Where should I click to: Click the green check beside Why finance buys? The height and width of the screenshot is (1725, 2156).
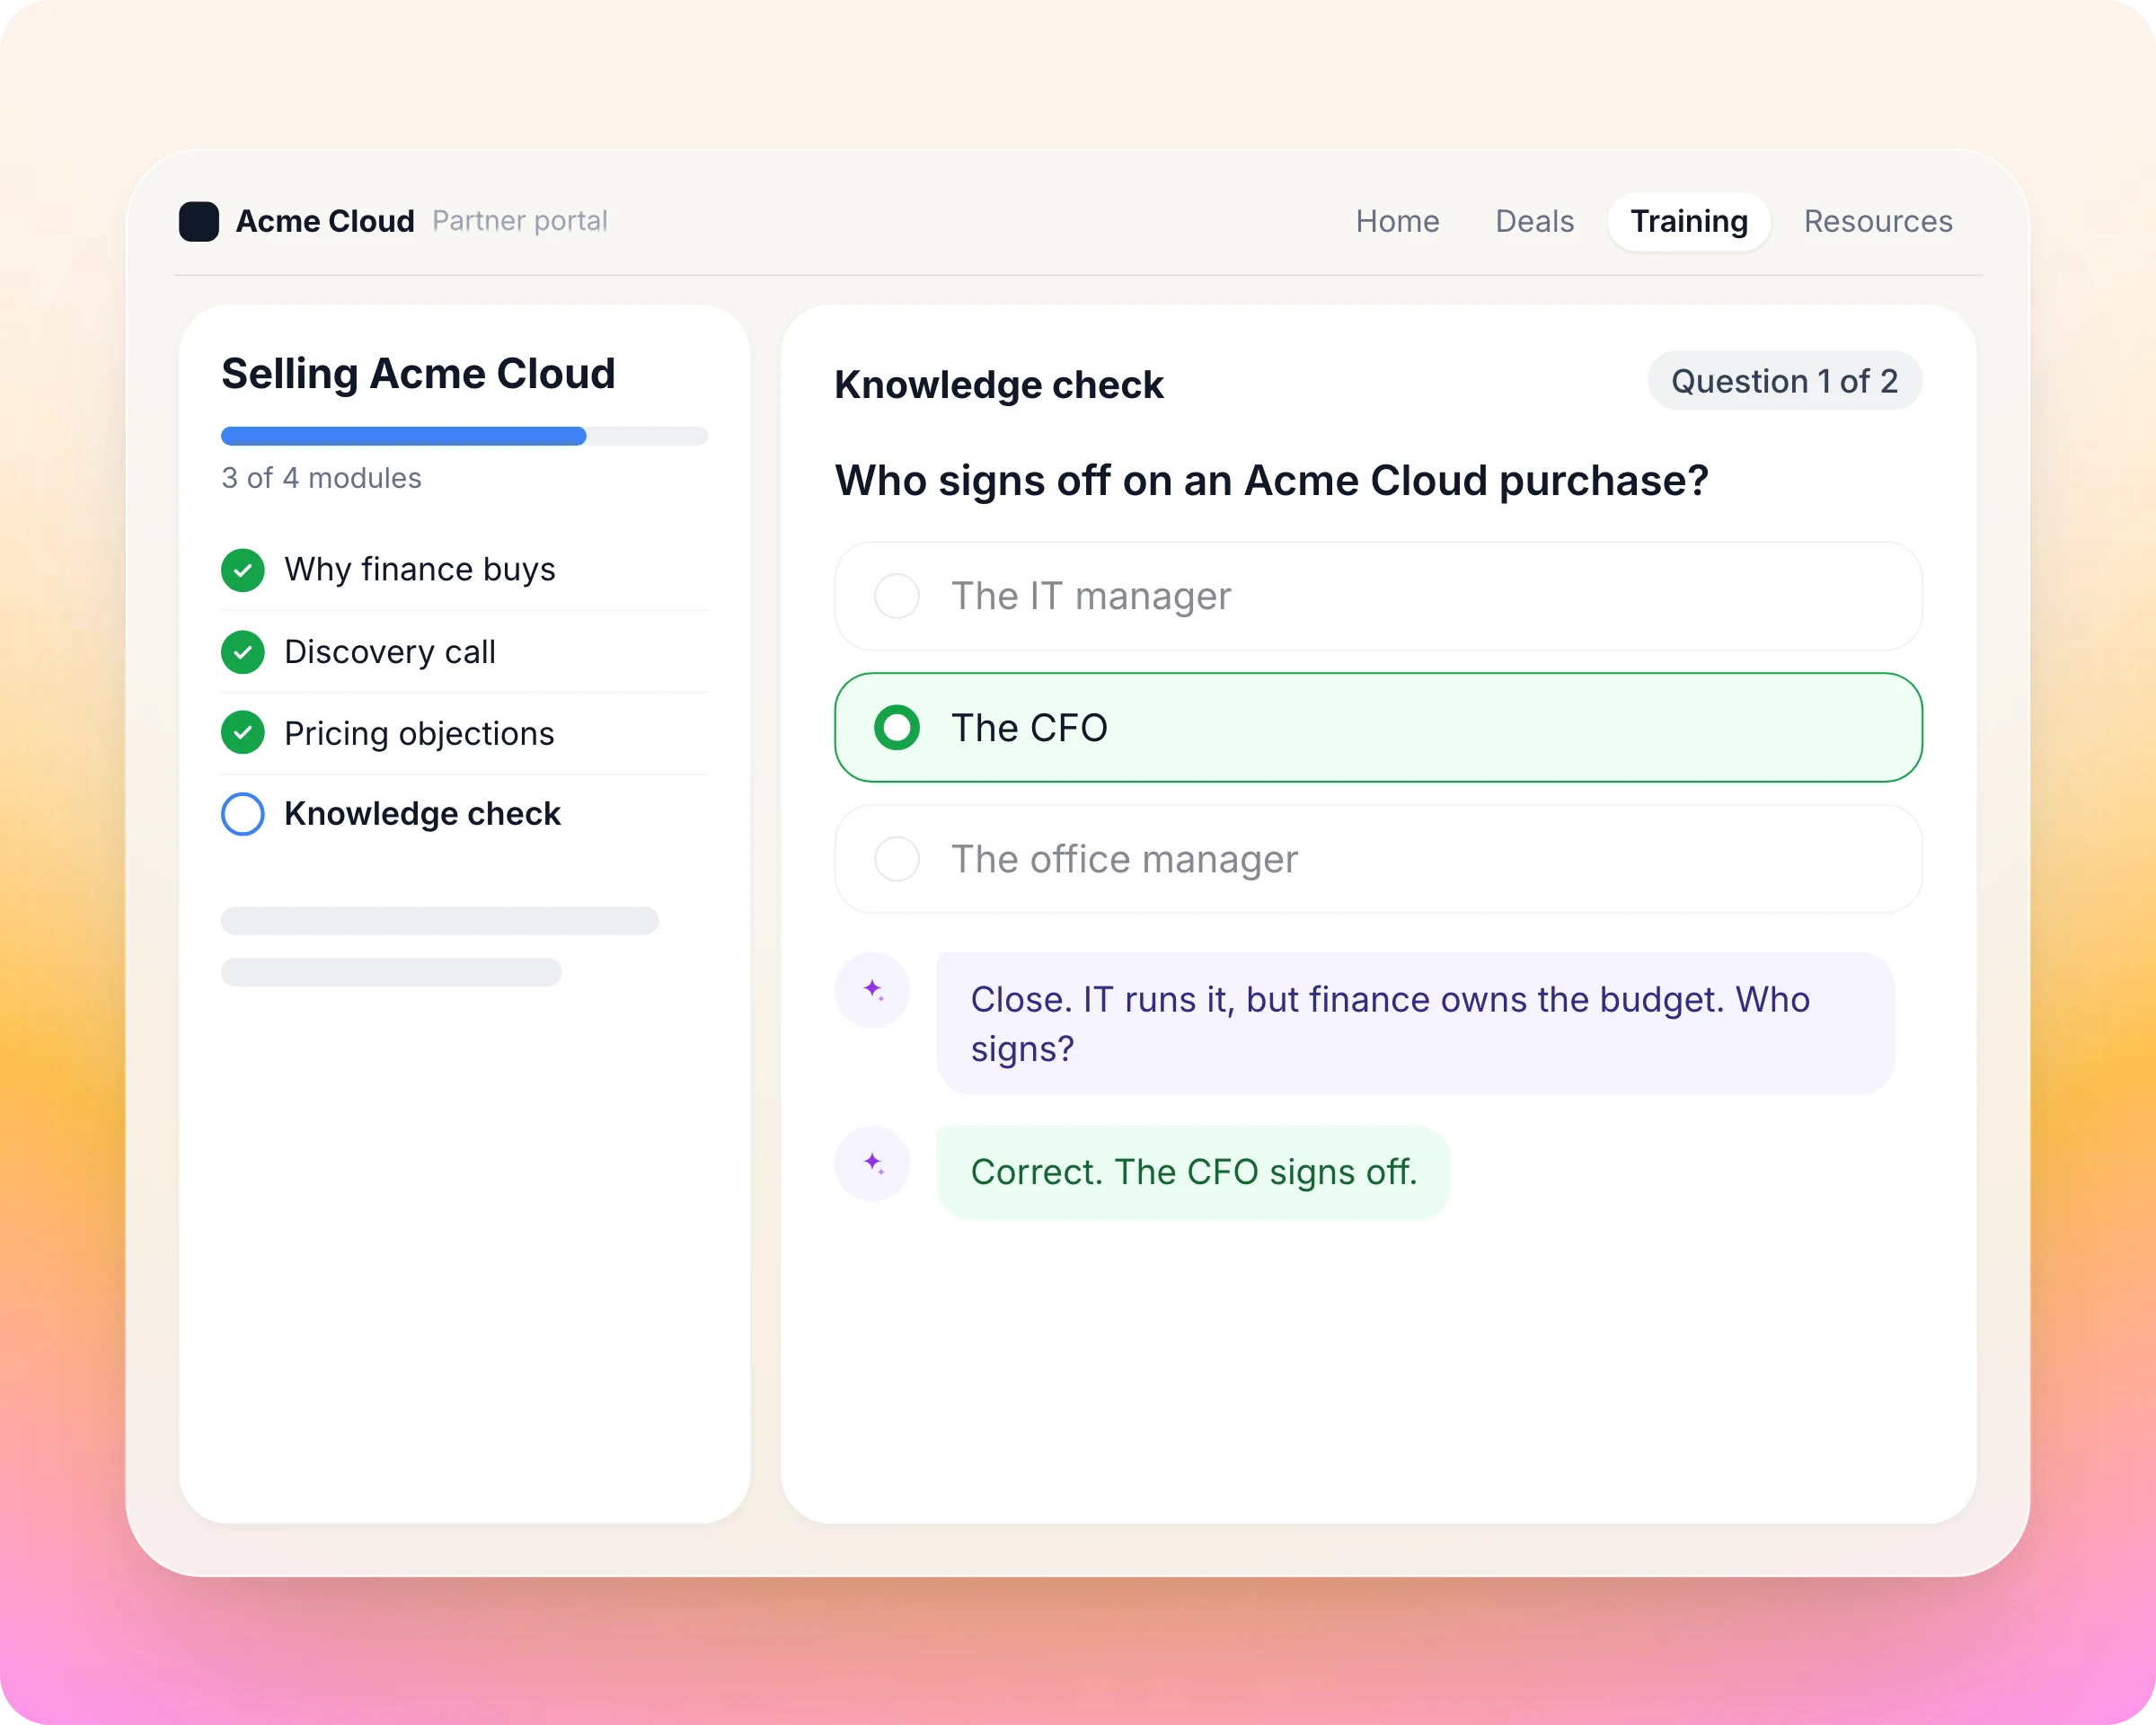[x=243, y=570]
